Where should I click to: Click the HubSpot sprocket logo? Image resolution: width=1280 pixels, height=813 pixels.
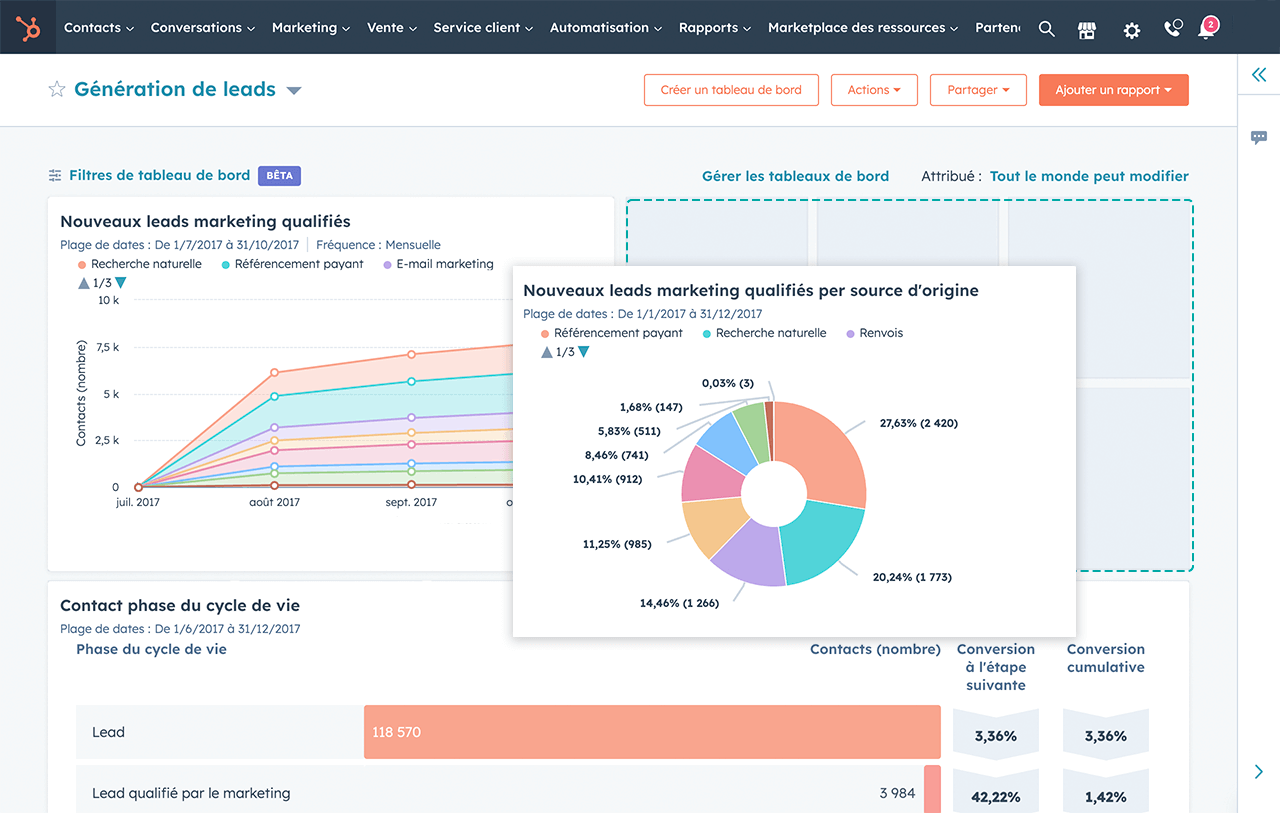tap(29, 28)
